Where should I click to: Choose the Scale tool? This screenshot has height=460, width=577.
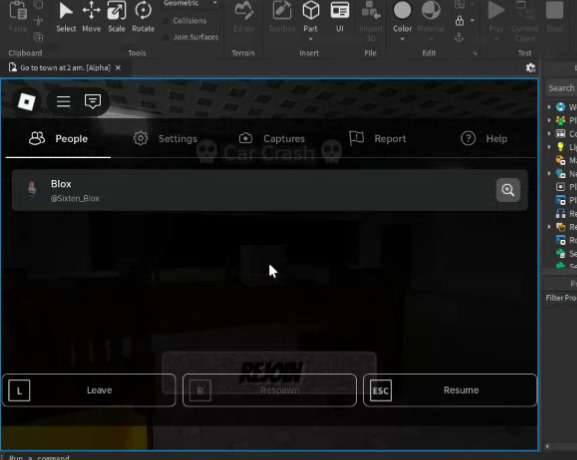tap(116, 17)
